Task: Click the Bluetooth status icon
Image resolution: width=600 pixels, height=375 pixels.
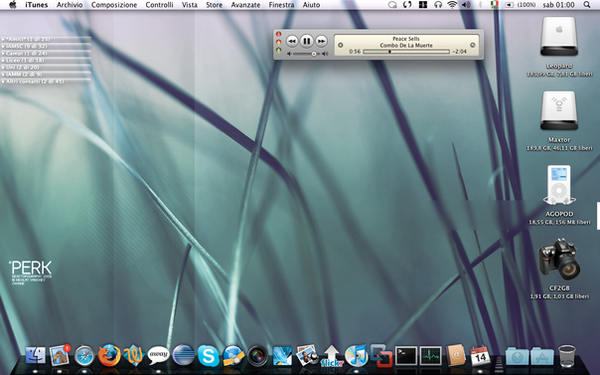Action: click(481, 5)
